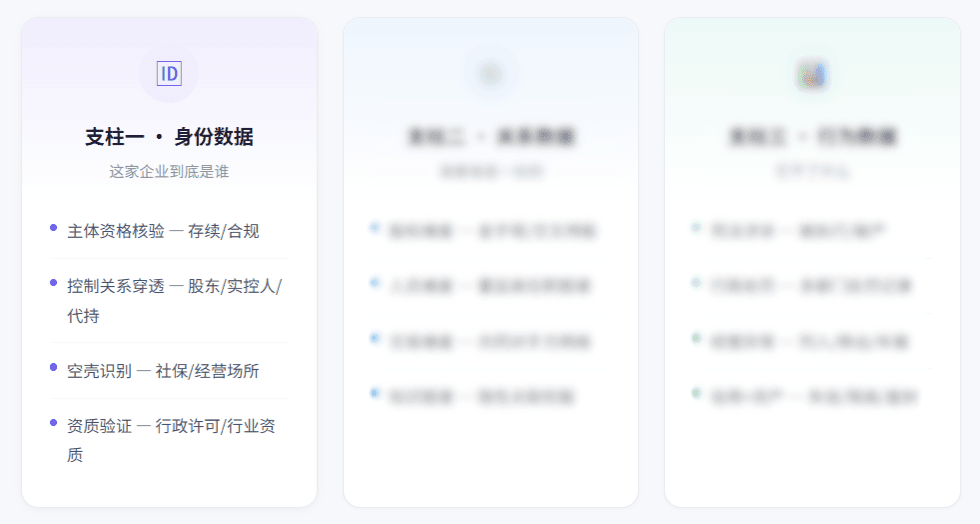Select the 空壳识别 — 社保/经营场所 entry
This screenshot has height=524, width=980.
tap(169, 371)
